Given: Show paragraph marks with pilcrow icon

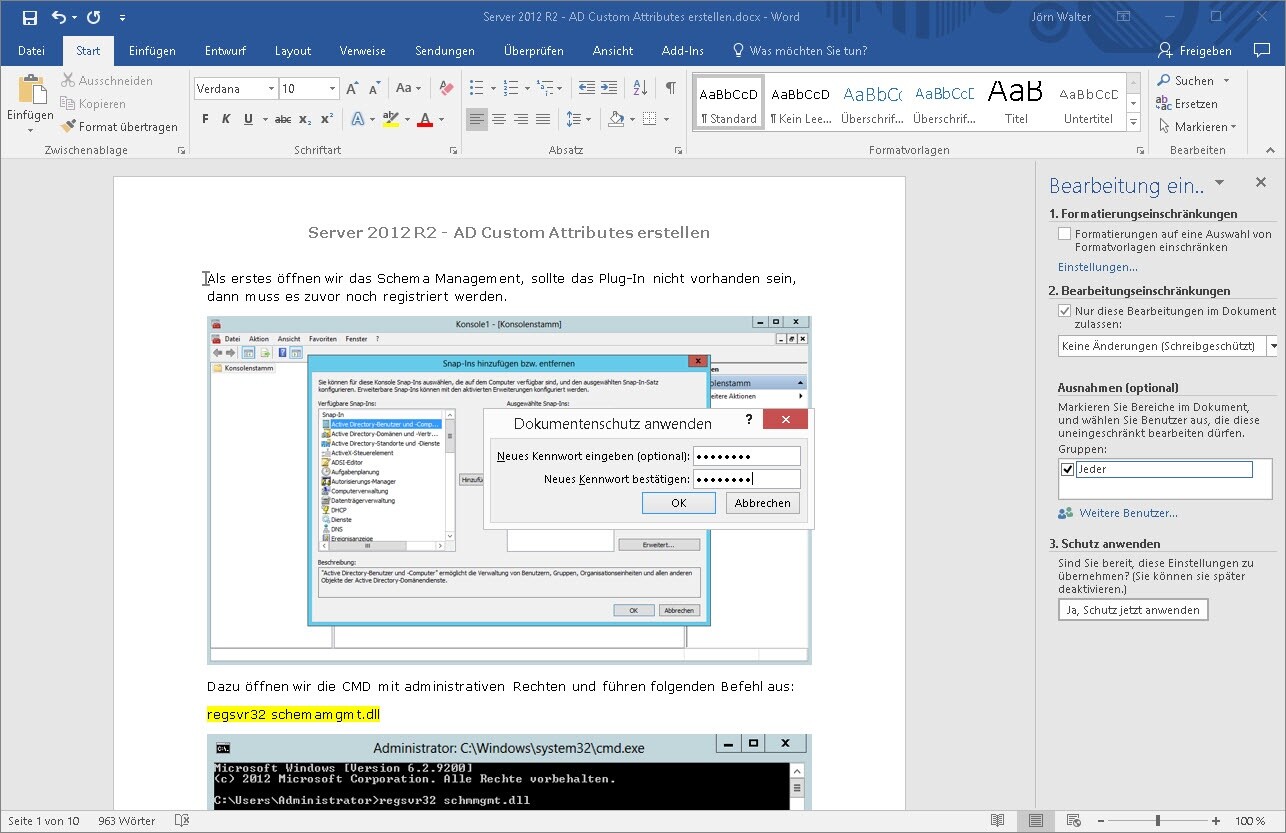Looking at the screenshot, I should pos(670,88).
